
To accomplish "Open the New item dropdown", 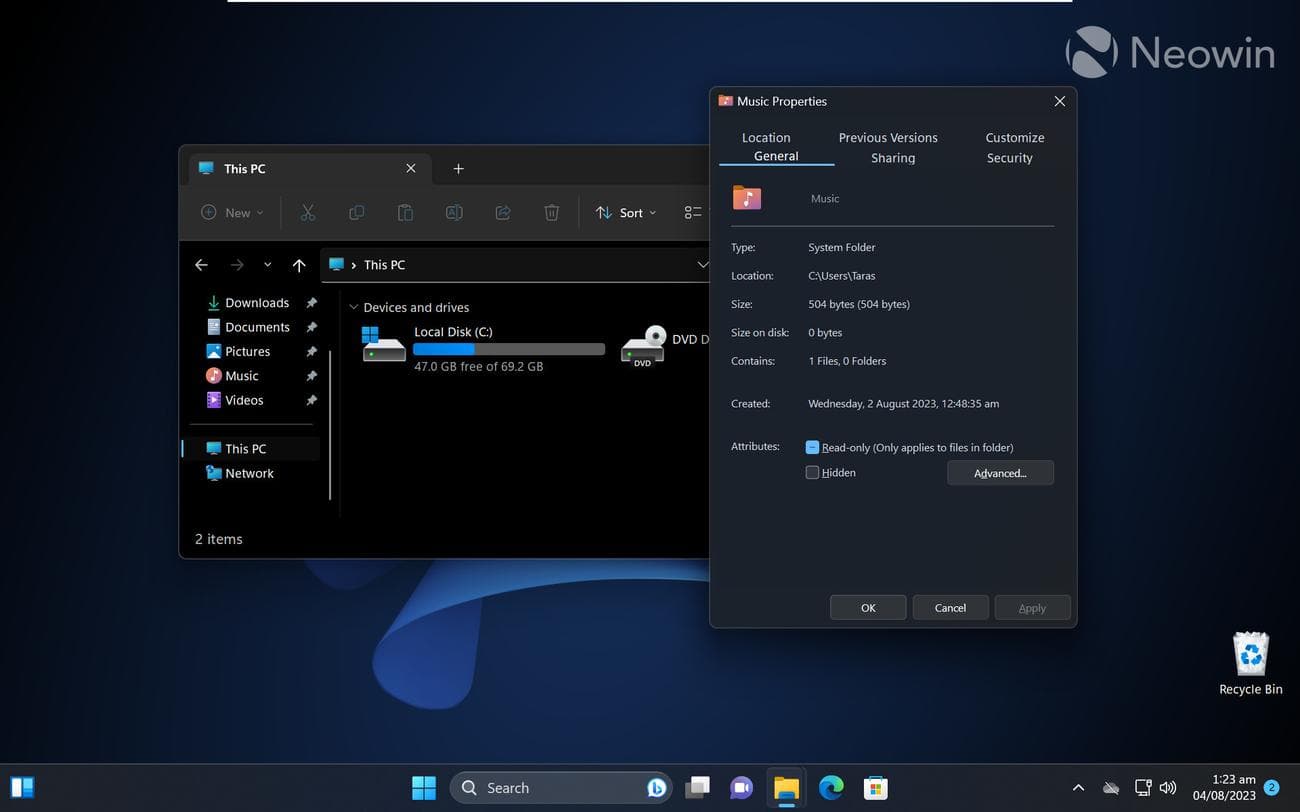I will pyautogui.click(x=233, y=213).
